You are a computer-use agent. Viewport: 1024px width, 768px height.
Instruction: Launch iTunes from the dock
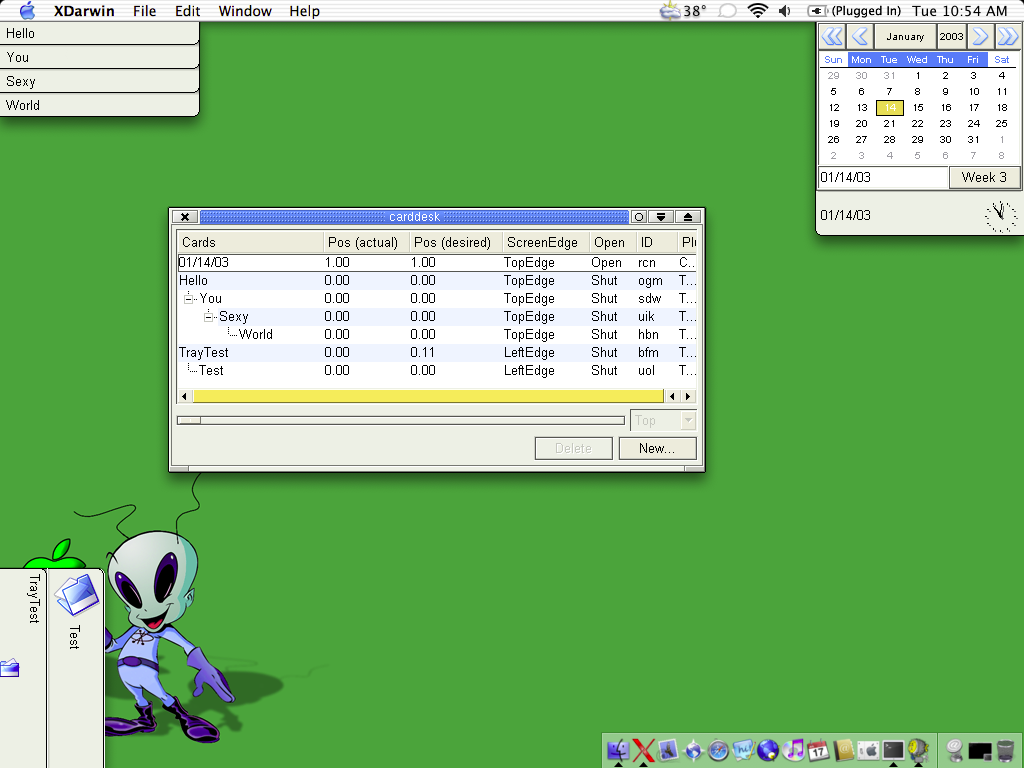click(793, 750)
